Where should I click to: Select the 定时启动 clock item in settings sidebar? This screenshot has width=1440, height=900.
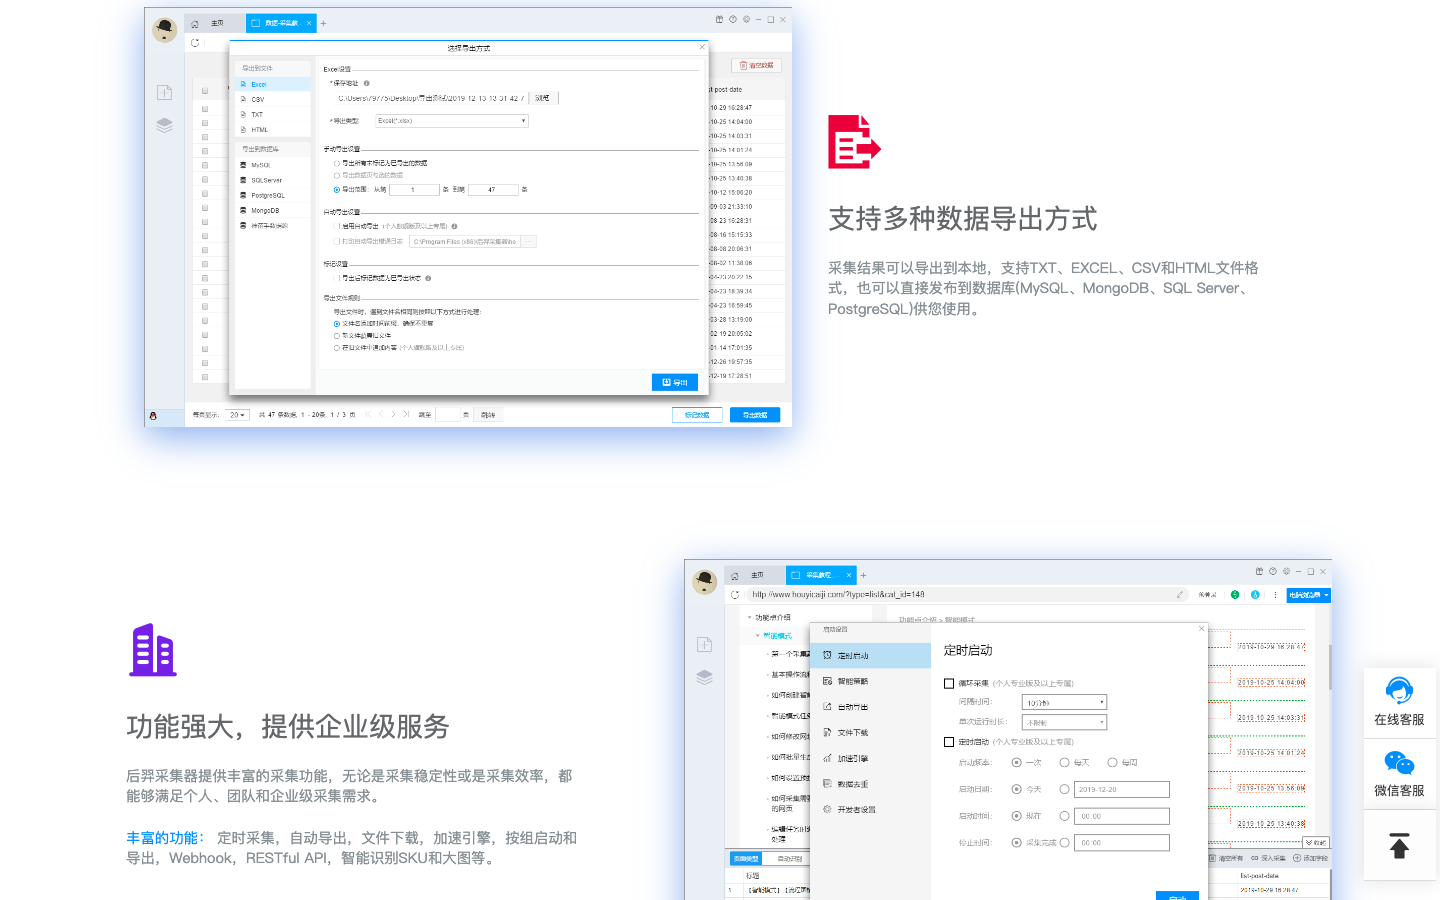pos(852,656)
